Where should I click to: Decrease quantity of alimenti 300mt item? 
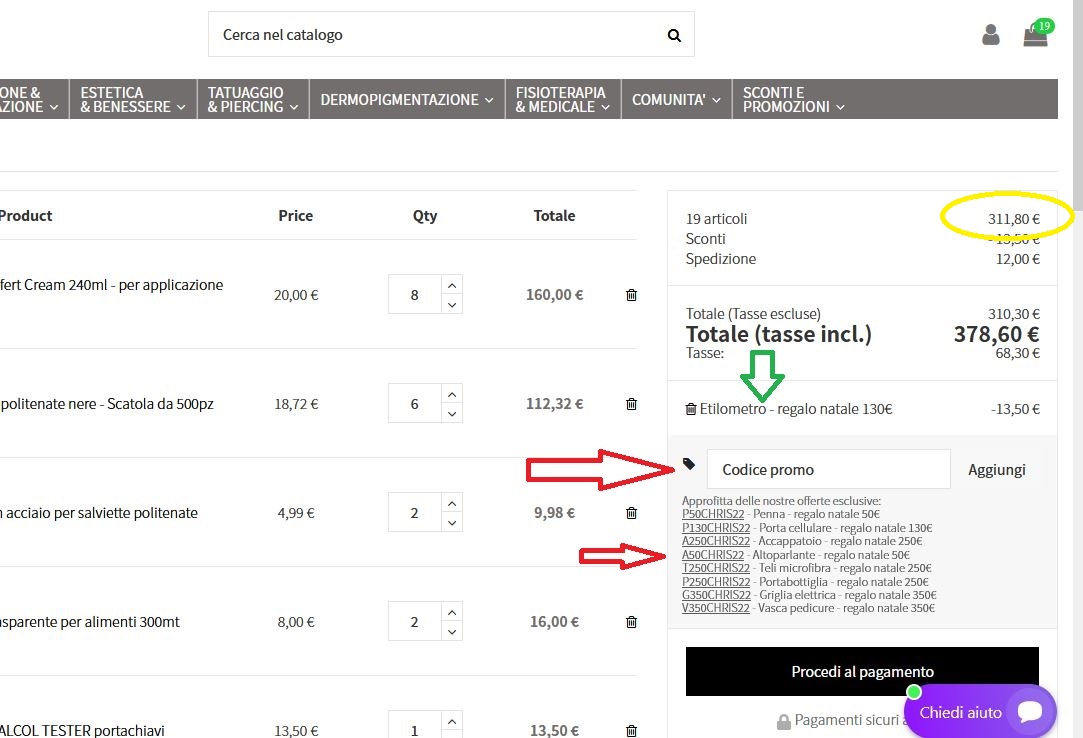click(x=452, y=632)
